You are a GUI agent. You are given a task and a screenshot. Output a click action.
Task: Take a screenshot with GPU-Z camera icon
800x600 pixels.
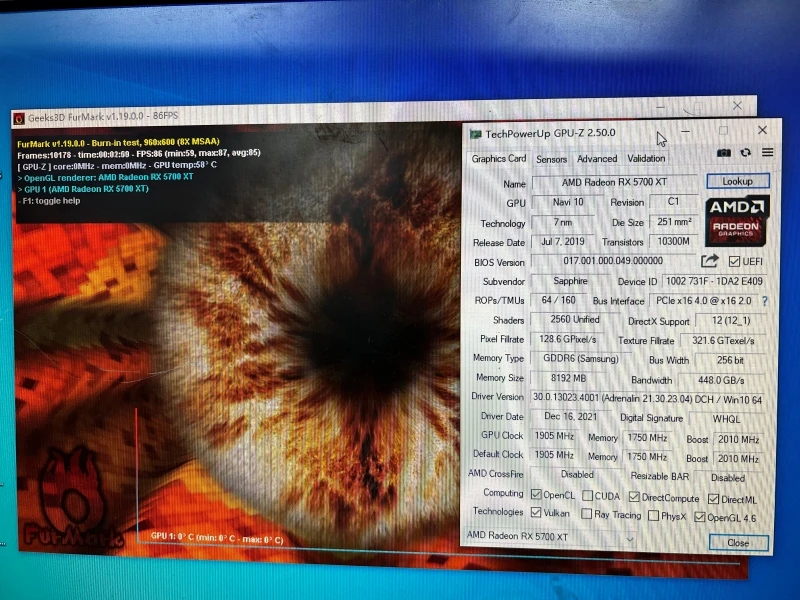click(x=723, y=153)
